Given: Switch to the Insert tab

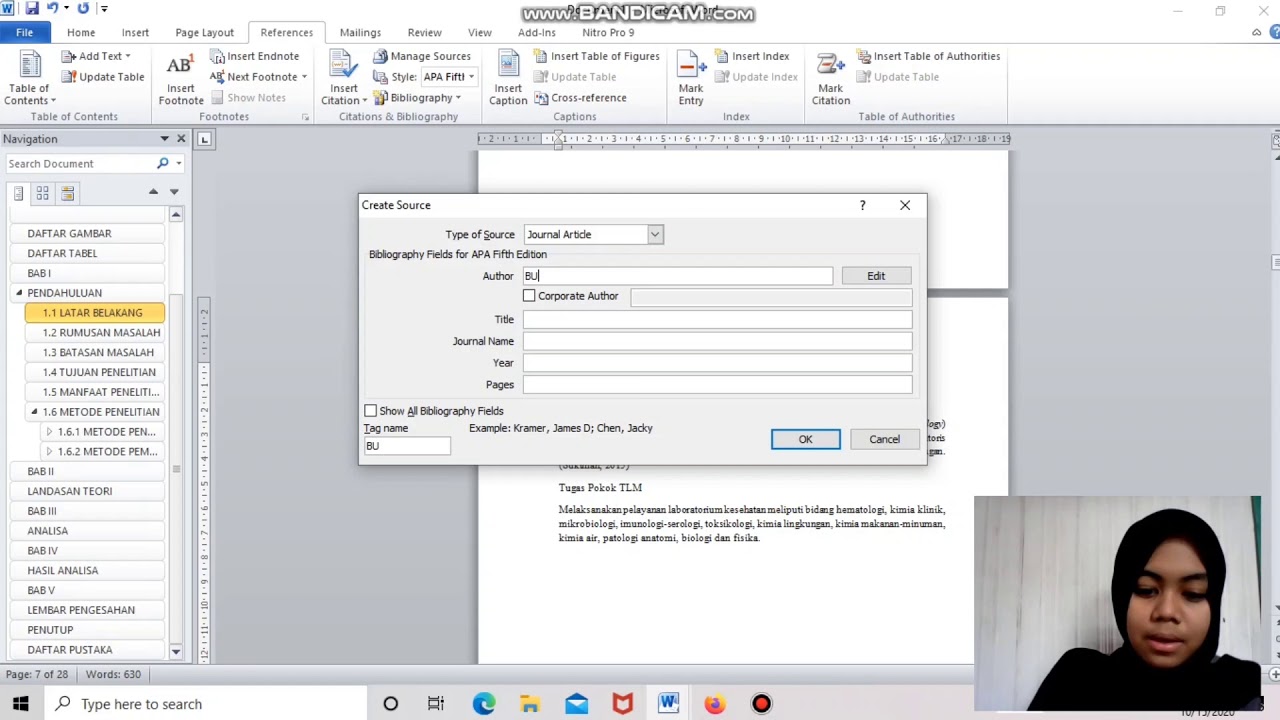Looking at the screenshot, I should (135, 32).
